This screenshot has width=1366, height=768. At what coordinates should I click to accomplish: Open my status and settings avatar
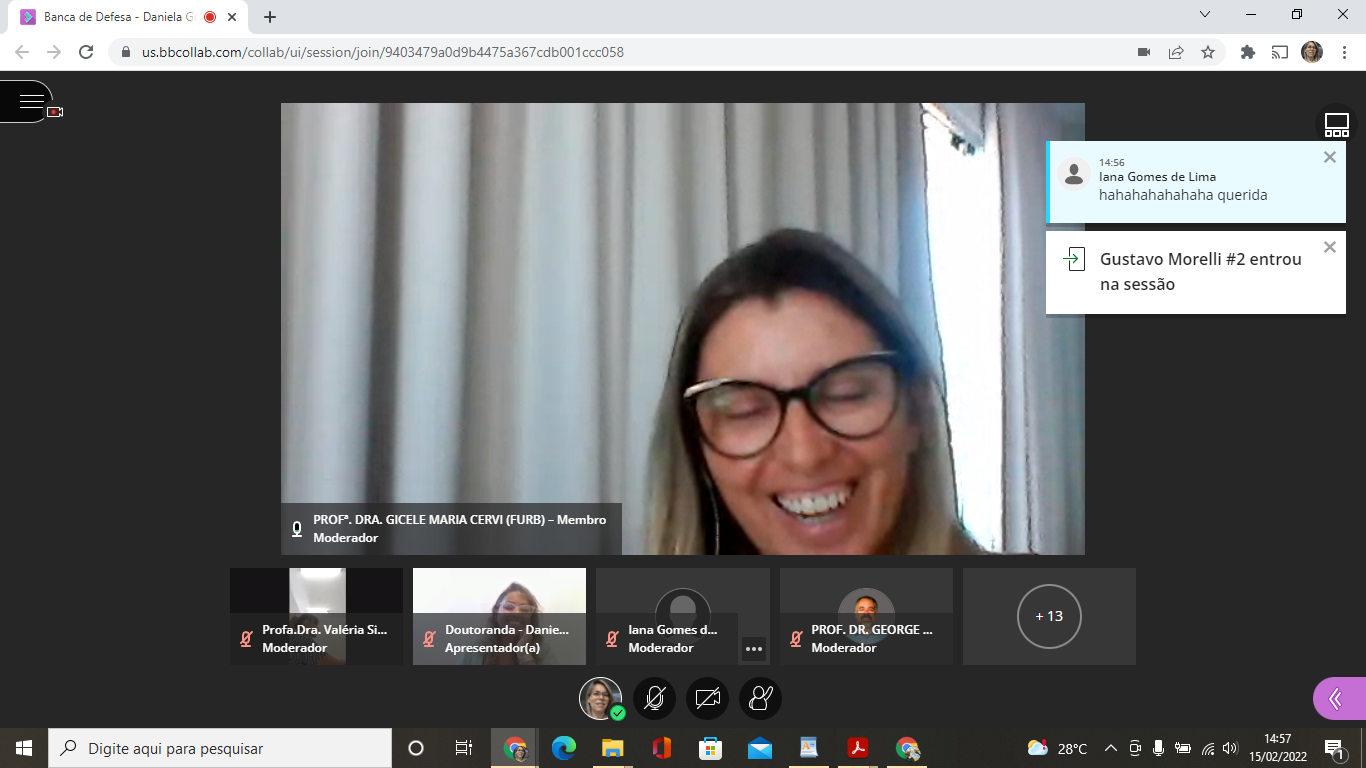pos(601,699)
